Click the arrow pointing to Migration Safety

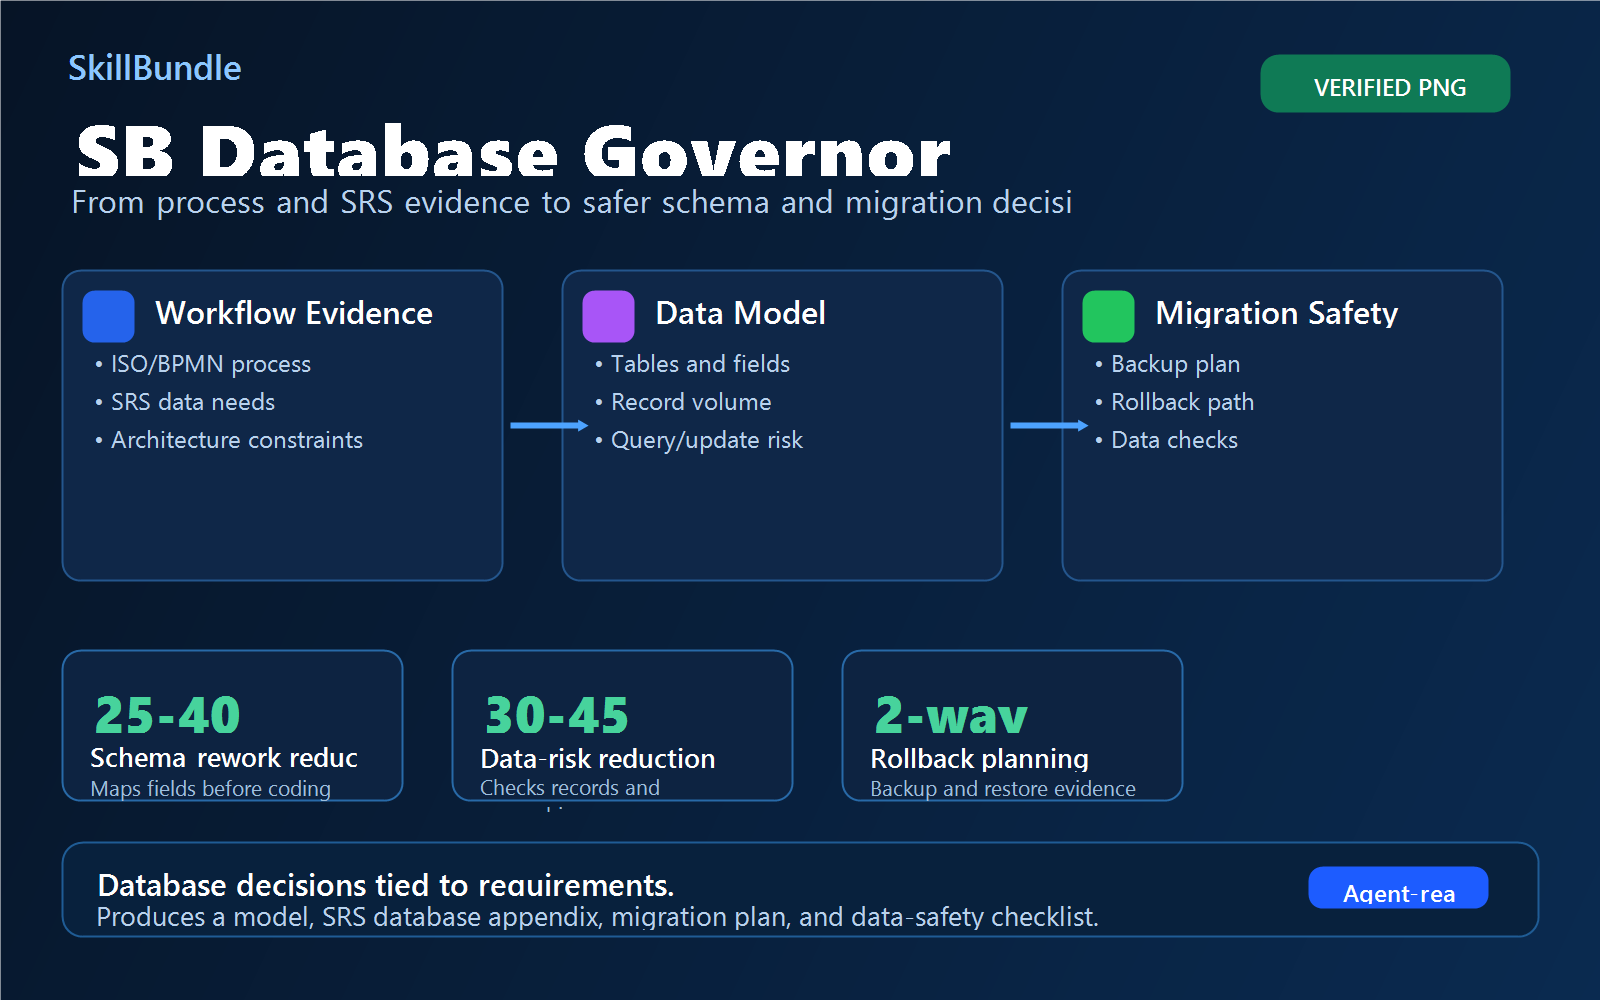click(1049, 425)
